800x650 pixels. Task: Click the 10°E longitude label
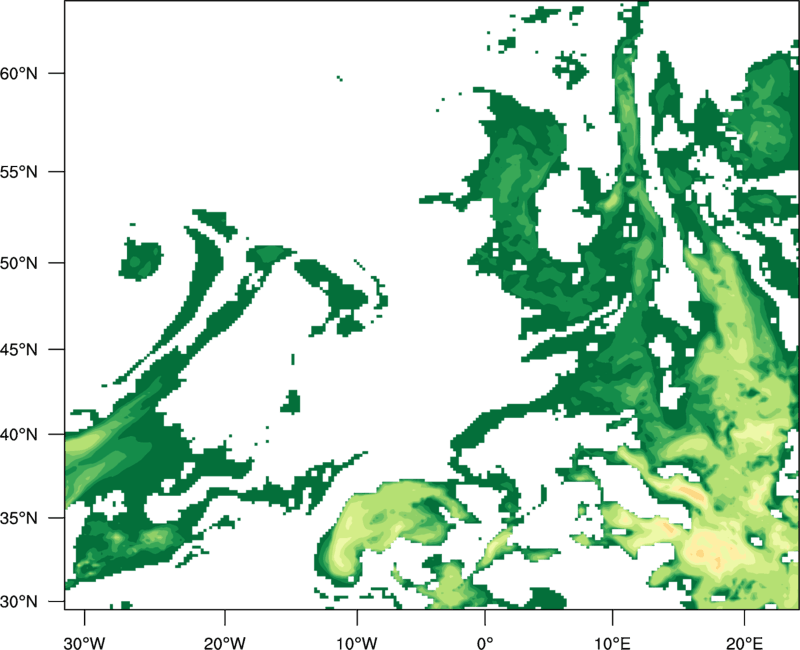pos(612,643)
